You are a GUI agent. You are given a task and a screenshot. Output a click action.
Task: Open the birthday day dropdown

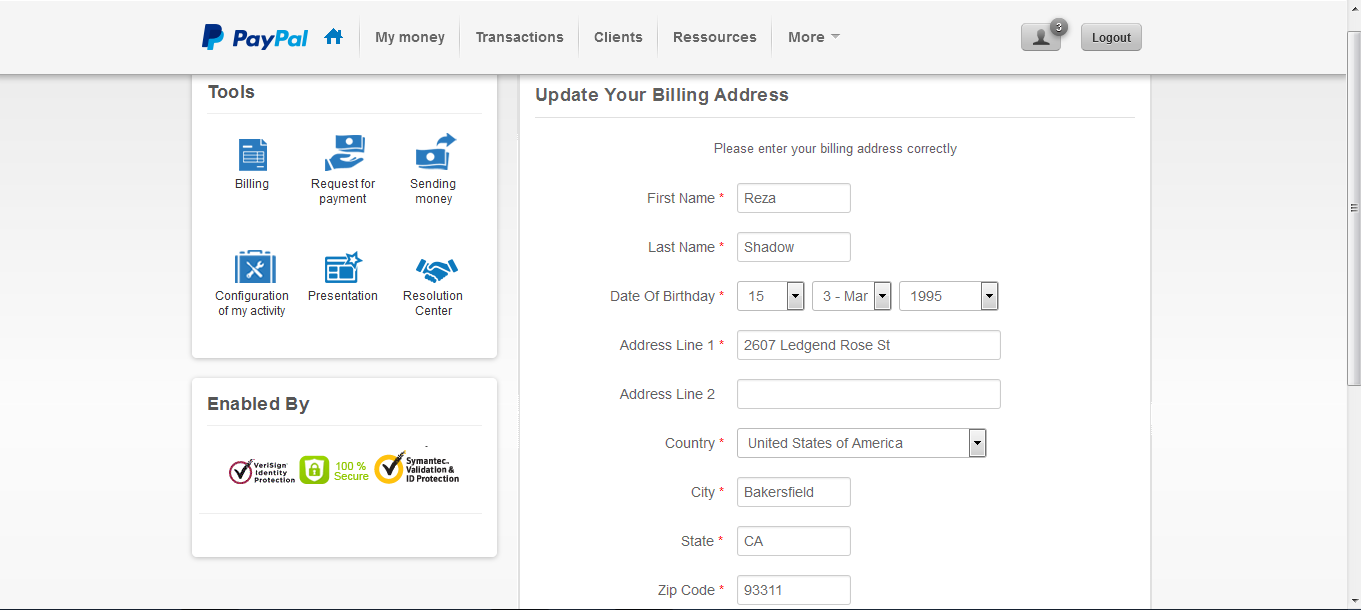771,296
